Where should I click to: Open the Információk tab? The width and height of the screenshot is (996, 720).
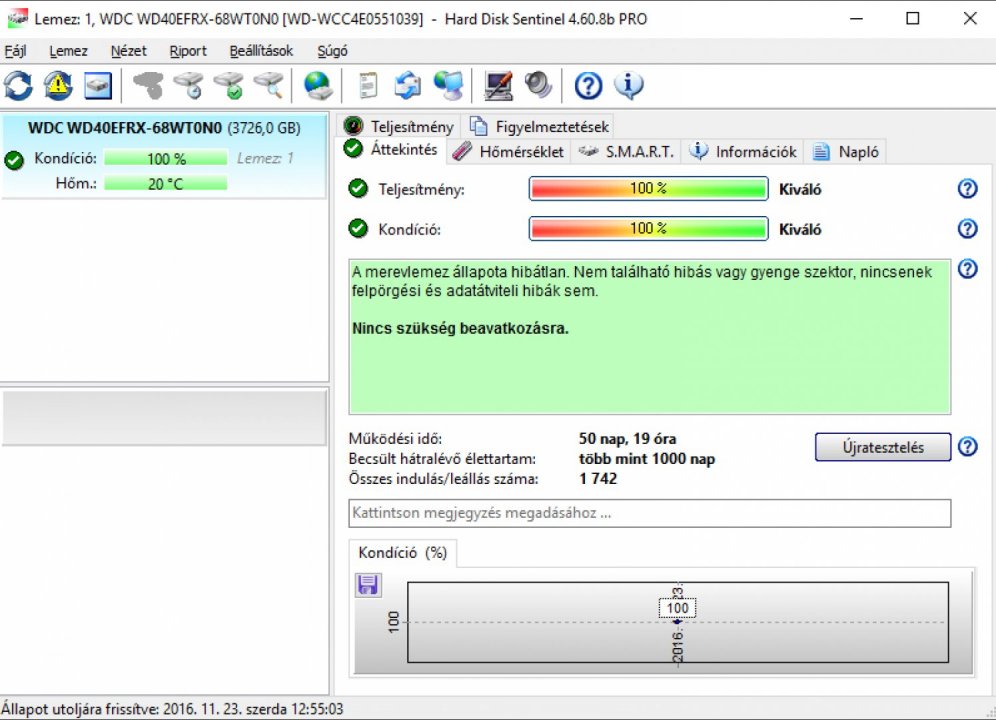point(743,152)
